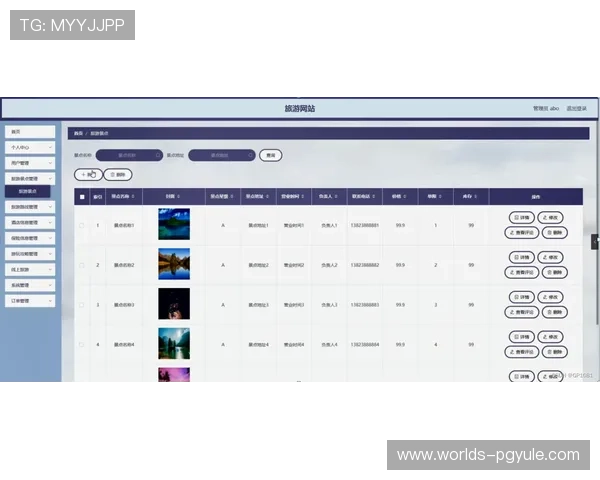Image resolution: width=600 pixels, height=480 pixels.
Task: Toggle the select-all checkbox in table header
Action: click(x=82, y=197)
